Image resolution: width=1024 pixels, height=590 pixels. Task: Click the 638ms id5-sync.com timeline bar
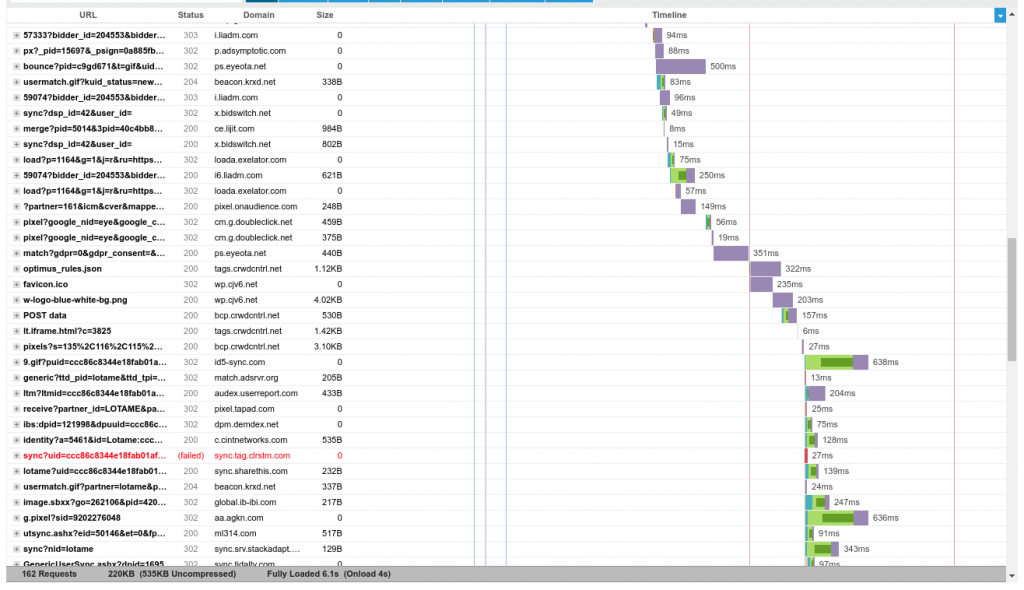point(836,362)
